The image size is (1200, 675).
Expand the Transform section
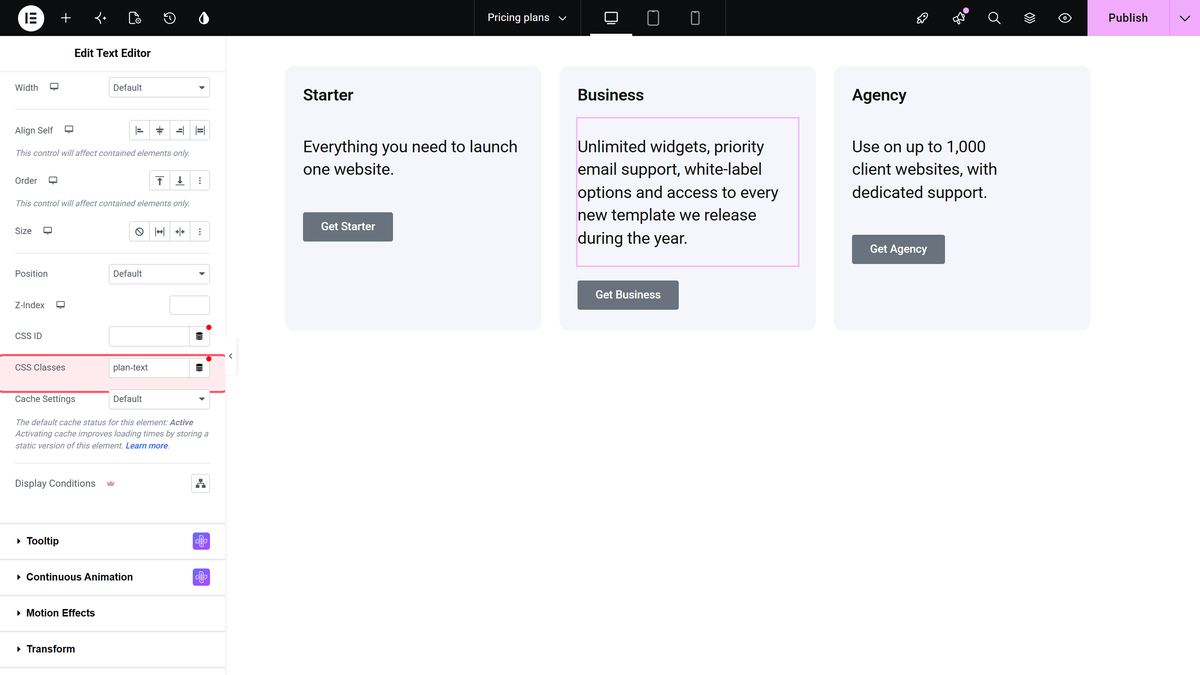[x=112, y=649]
